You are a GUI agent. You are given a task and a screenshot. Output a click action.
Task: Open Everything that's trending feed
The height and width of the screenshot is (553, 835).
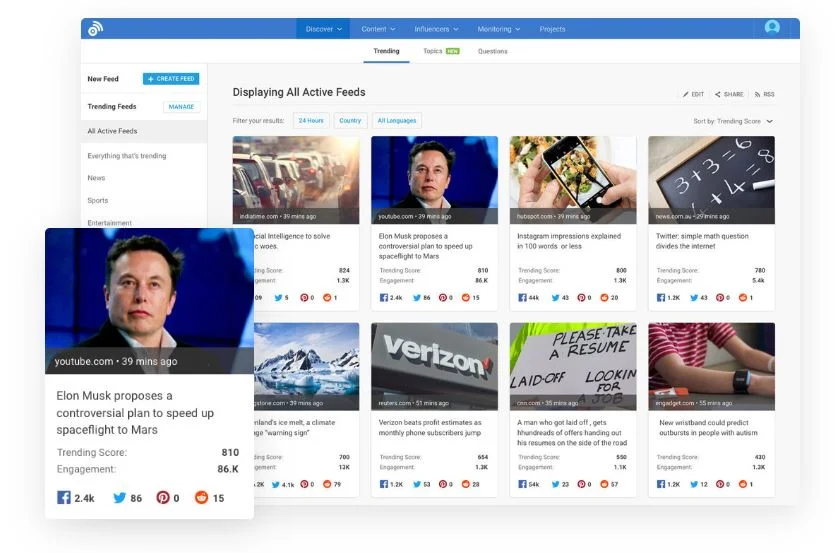127,156
